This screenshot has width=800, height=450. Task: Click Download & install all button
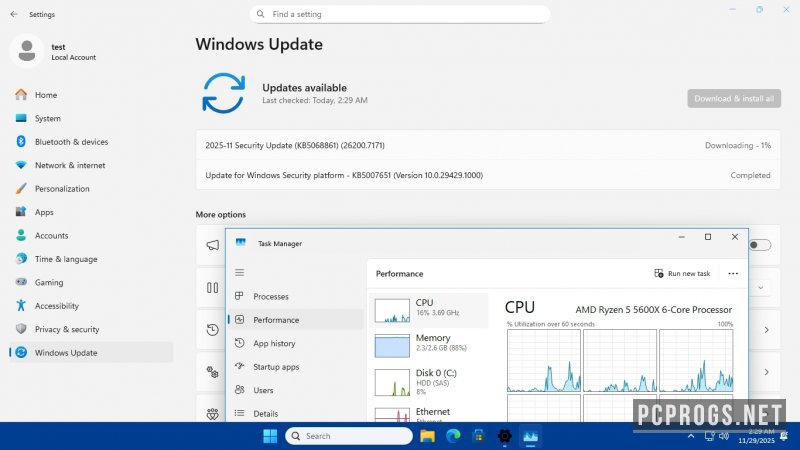734,98
